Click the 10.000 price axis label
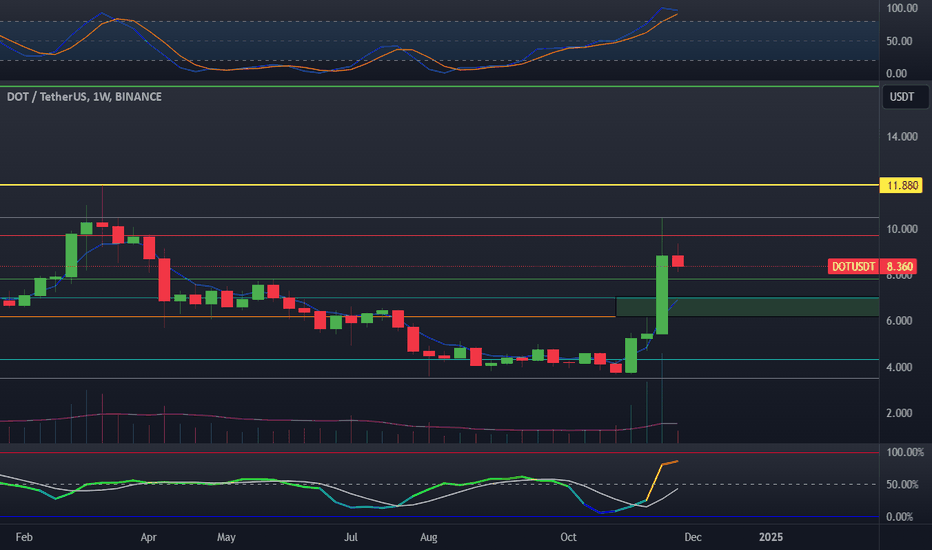The height and width of the screenshot is (550, 932). pos(902,229)
